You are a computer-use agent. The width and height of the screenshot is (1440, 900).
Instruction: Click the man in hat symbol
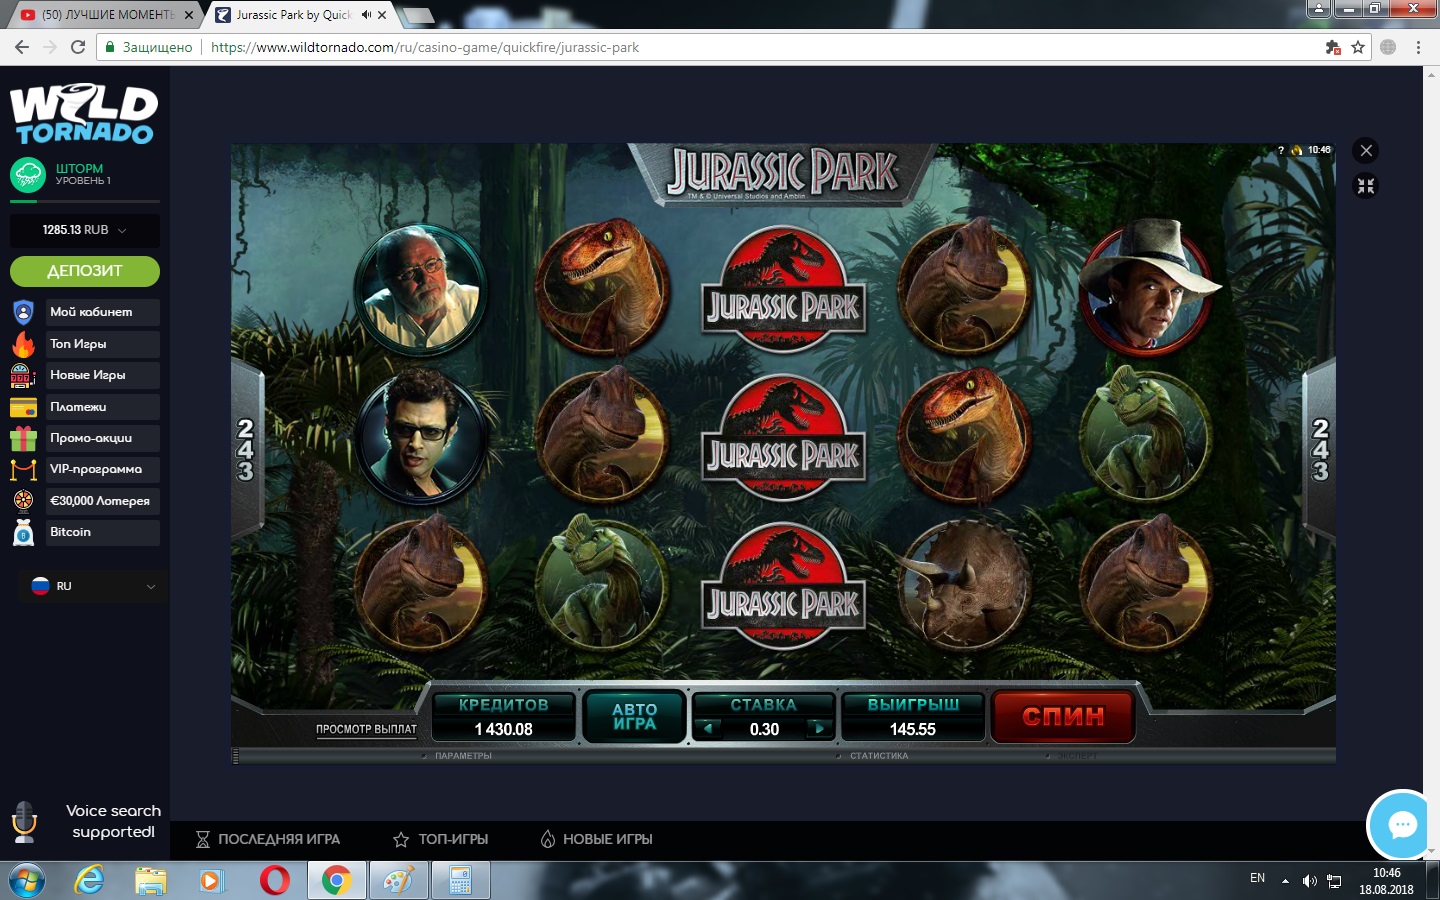coord(1148,288)
